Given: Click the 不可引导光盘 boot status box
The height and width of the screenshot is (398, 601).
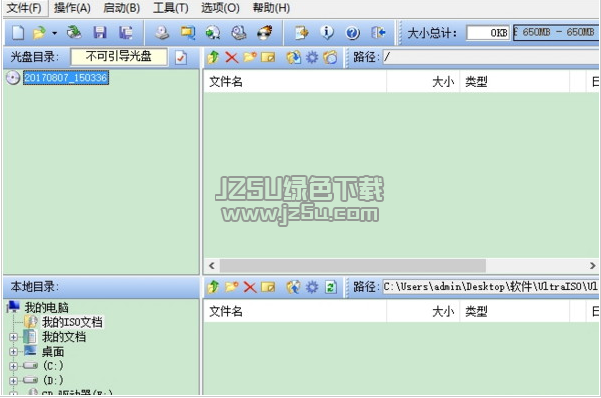Looking at the screenshot, I should point(119,57).
